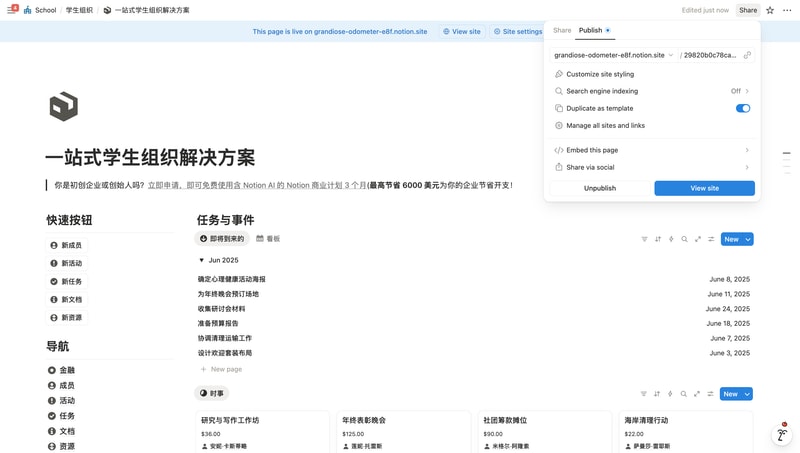Image resolution: width=800 pixels, height=453 pixels.
Task: Collapse the Jun 2025 group
Action: click(x=202, y=260)
